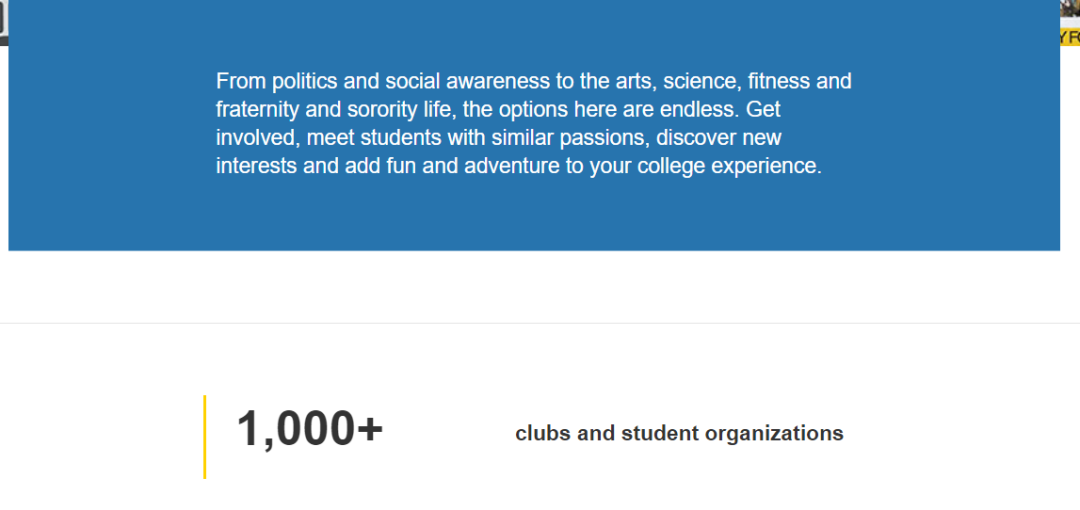Image resolution: width=1080 pixels, height=510 pixels.
Task: Click the line 'interests and add fun and adventure'
Action: pos(519,166)
